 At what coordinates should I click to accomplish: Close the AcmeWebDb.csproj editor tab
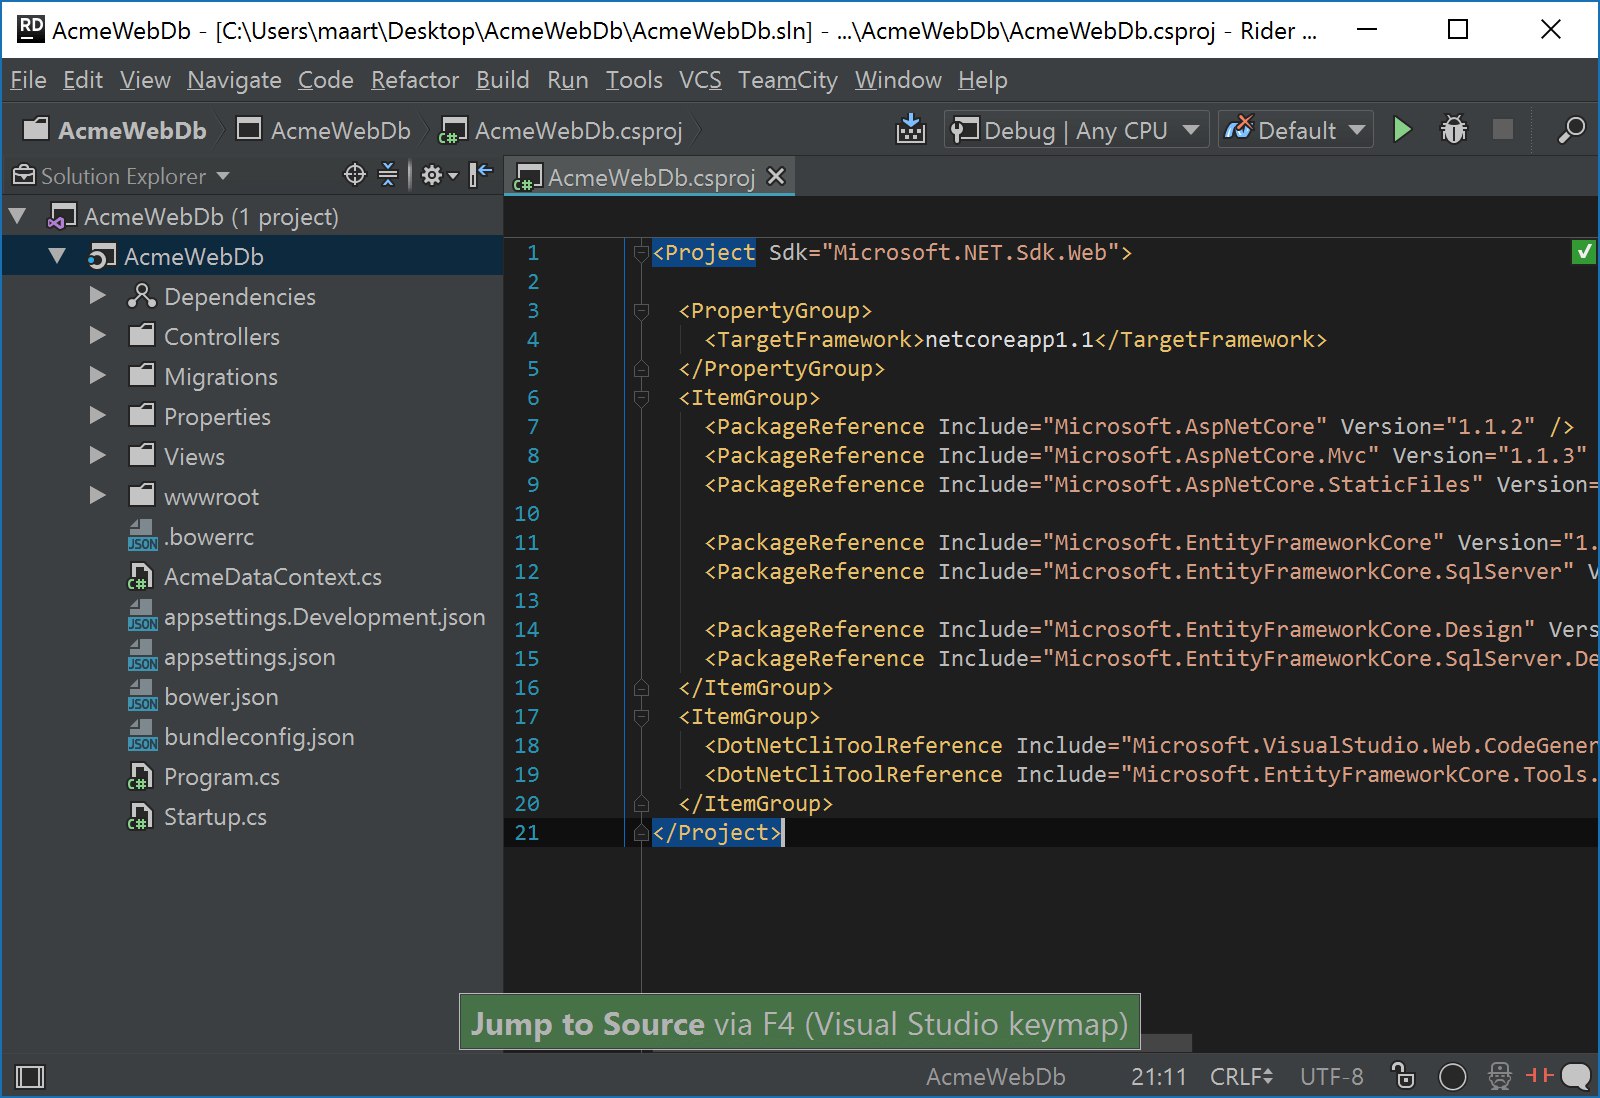(775, 176)
